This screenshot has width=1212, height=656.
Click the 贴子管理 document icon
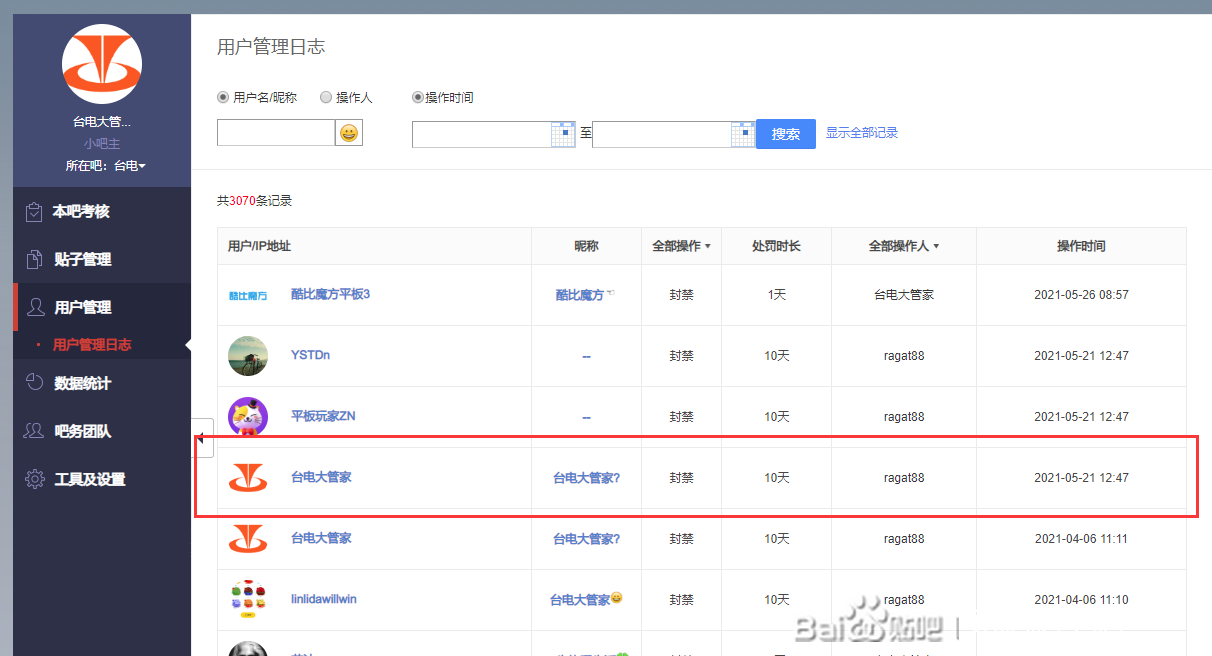pyautogui.click(x=35, y=259)
